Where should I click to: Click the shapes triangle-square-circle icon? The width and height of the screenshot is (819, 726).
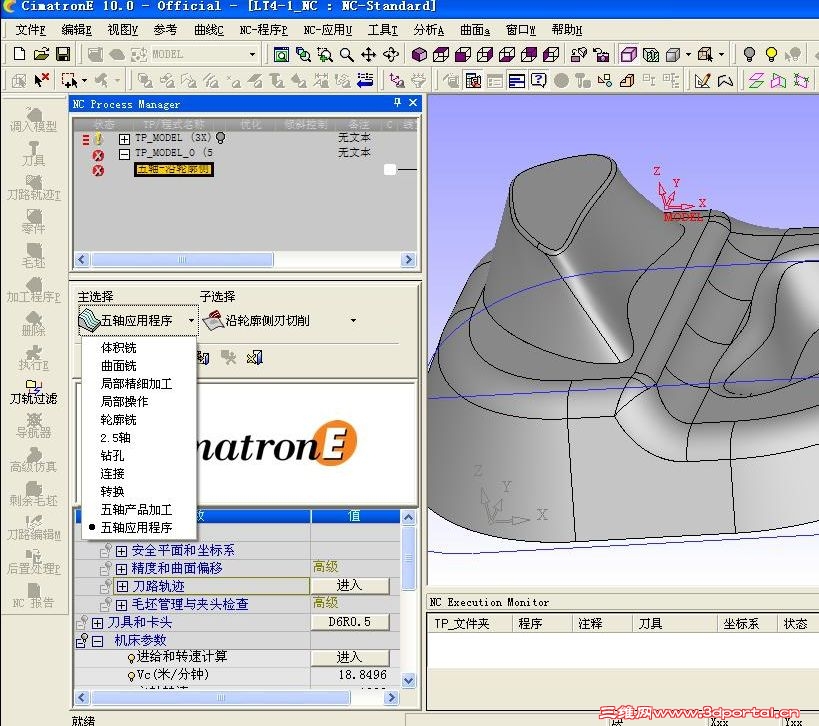604,80
